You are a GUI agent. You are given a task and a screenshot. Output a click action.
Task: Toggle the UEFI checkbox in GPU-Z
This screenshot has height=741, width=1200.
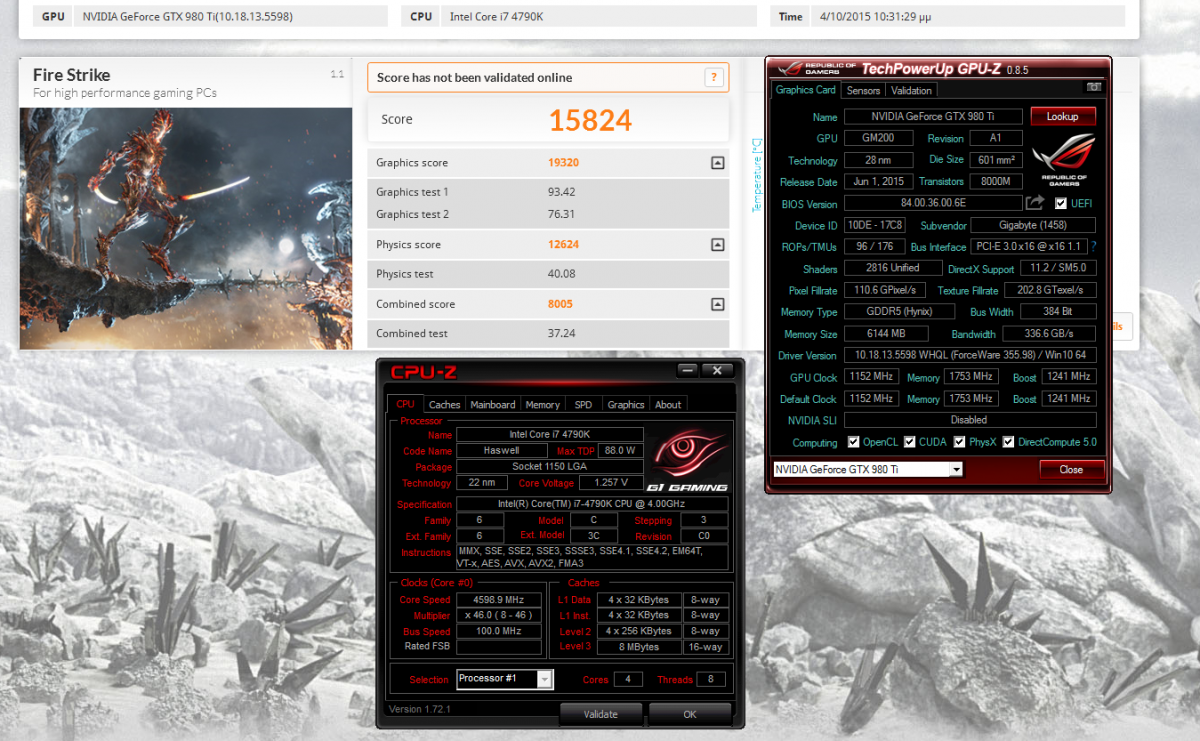click(1061, 203)
